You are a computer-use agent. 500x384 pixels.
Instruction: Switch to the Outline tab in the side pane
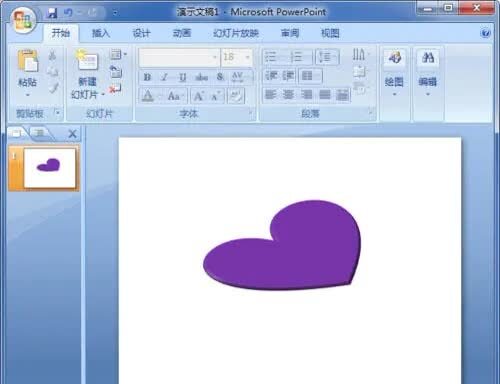pos(40,133)
